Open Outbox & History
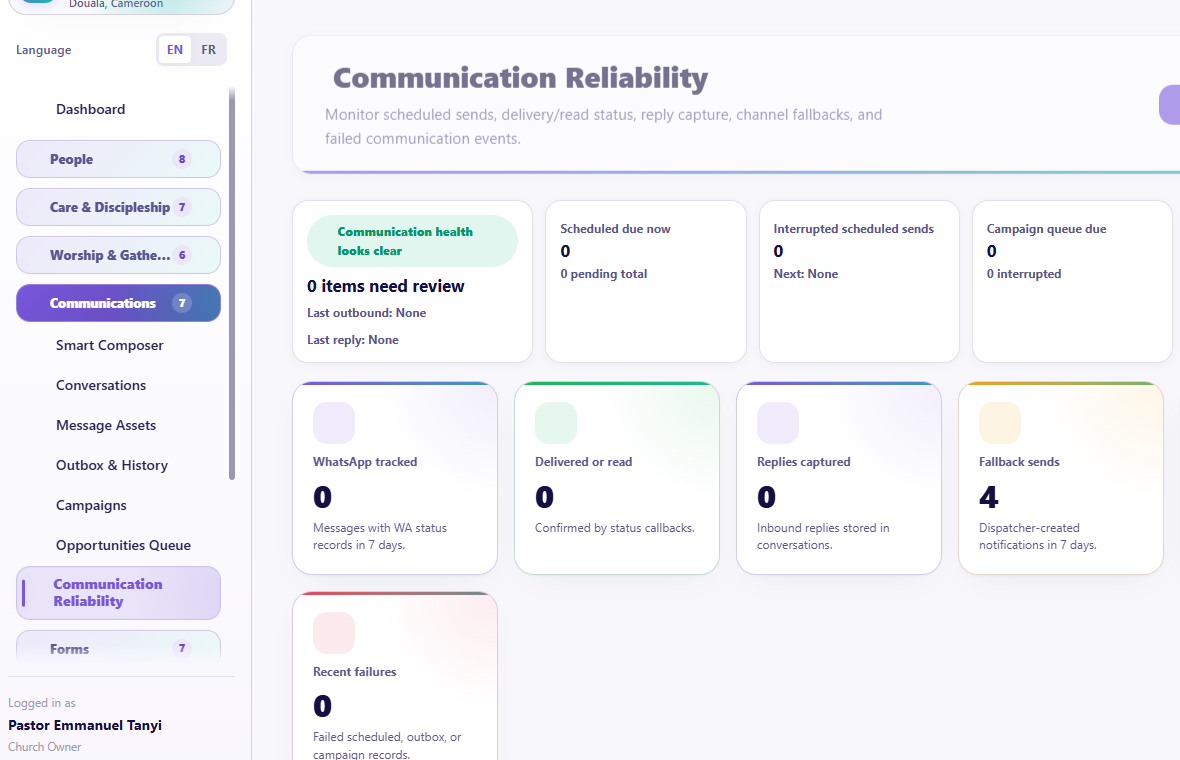 click(112, 465)
